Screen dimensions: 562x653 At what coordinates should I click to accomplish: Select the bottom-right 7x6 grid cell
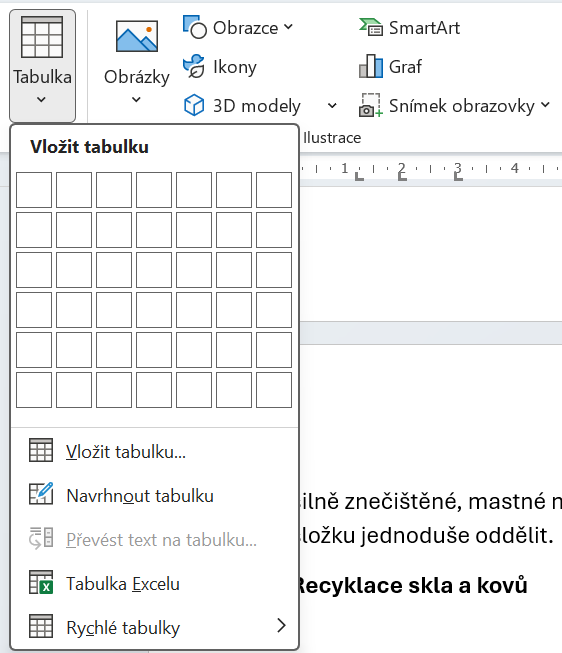coord(274,390)
